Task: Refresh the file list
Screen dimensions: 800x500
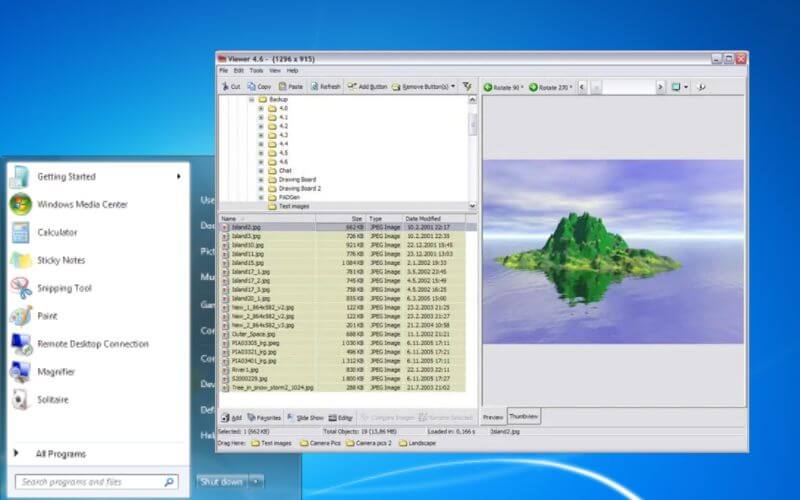Action: click(x=325, y=87)
